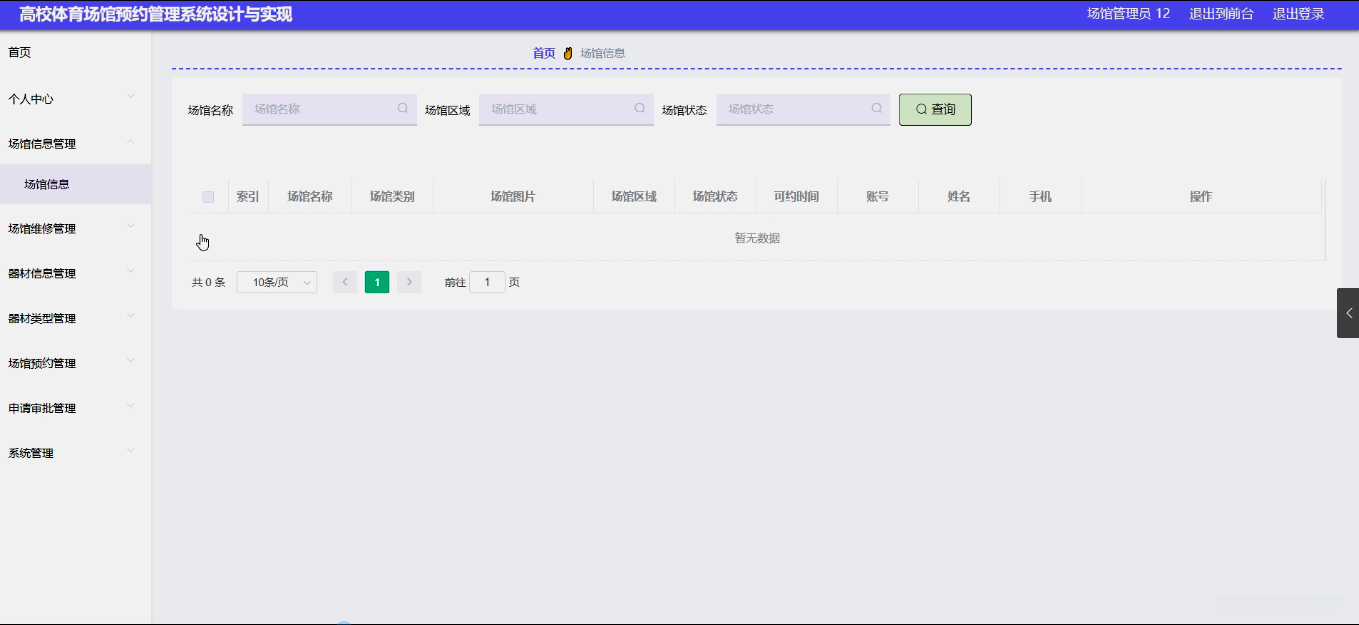Viewport: 1359px width, 625px height.
Task: Click search icon in 场馆状态 field
Action: 877,108
